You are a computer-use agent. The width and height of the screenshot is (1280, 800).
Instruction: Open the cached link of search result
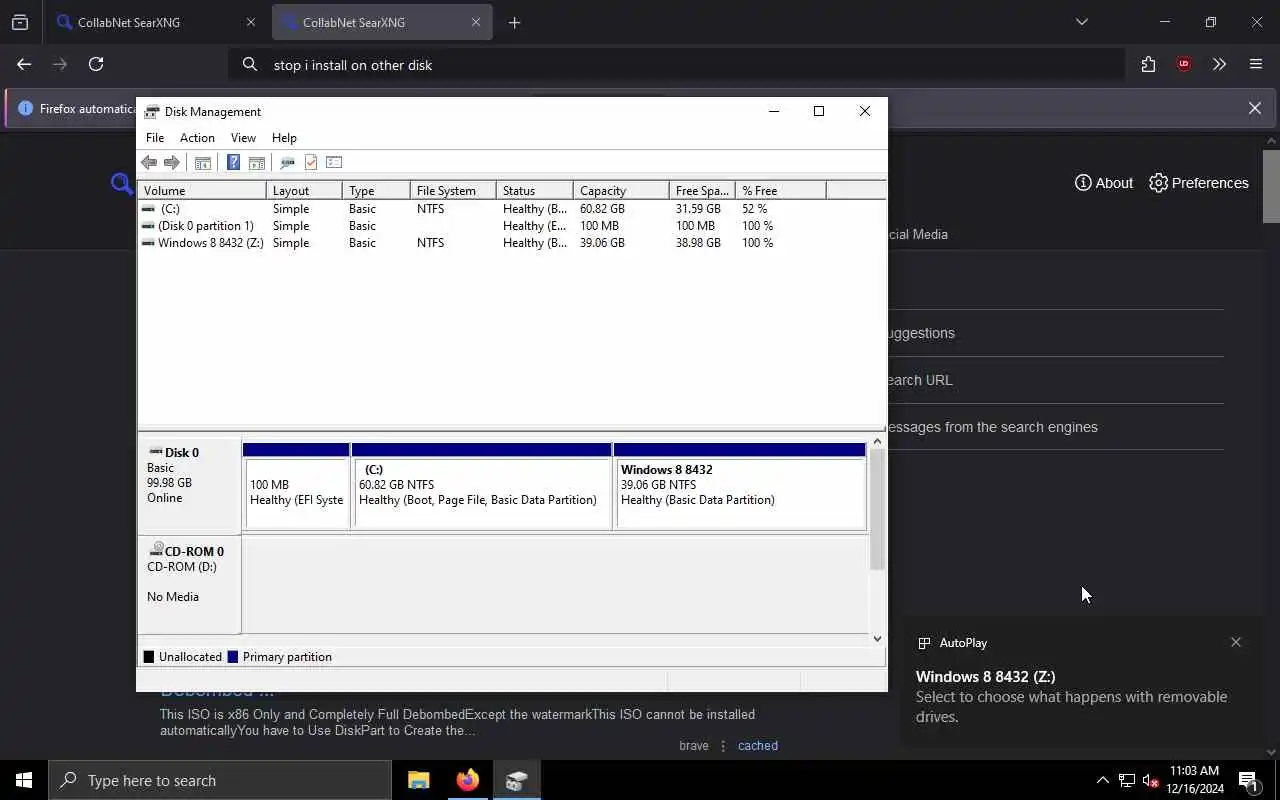point(758,745)
